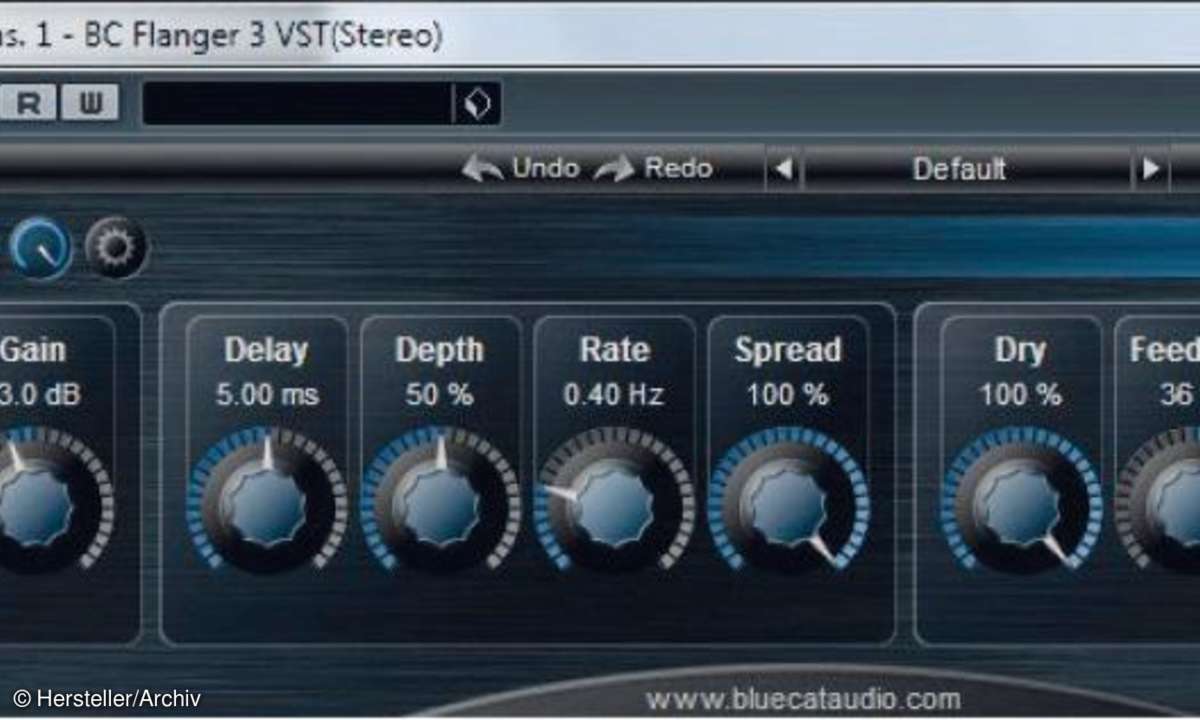Open settings with the gear icon
The width and height of the screenshot is (1200, 720).
pyautogui.click(x=116, y=247)
